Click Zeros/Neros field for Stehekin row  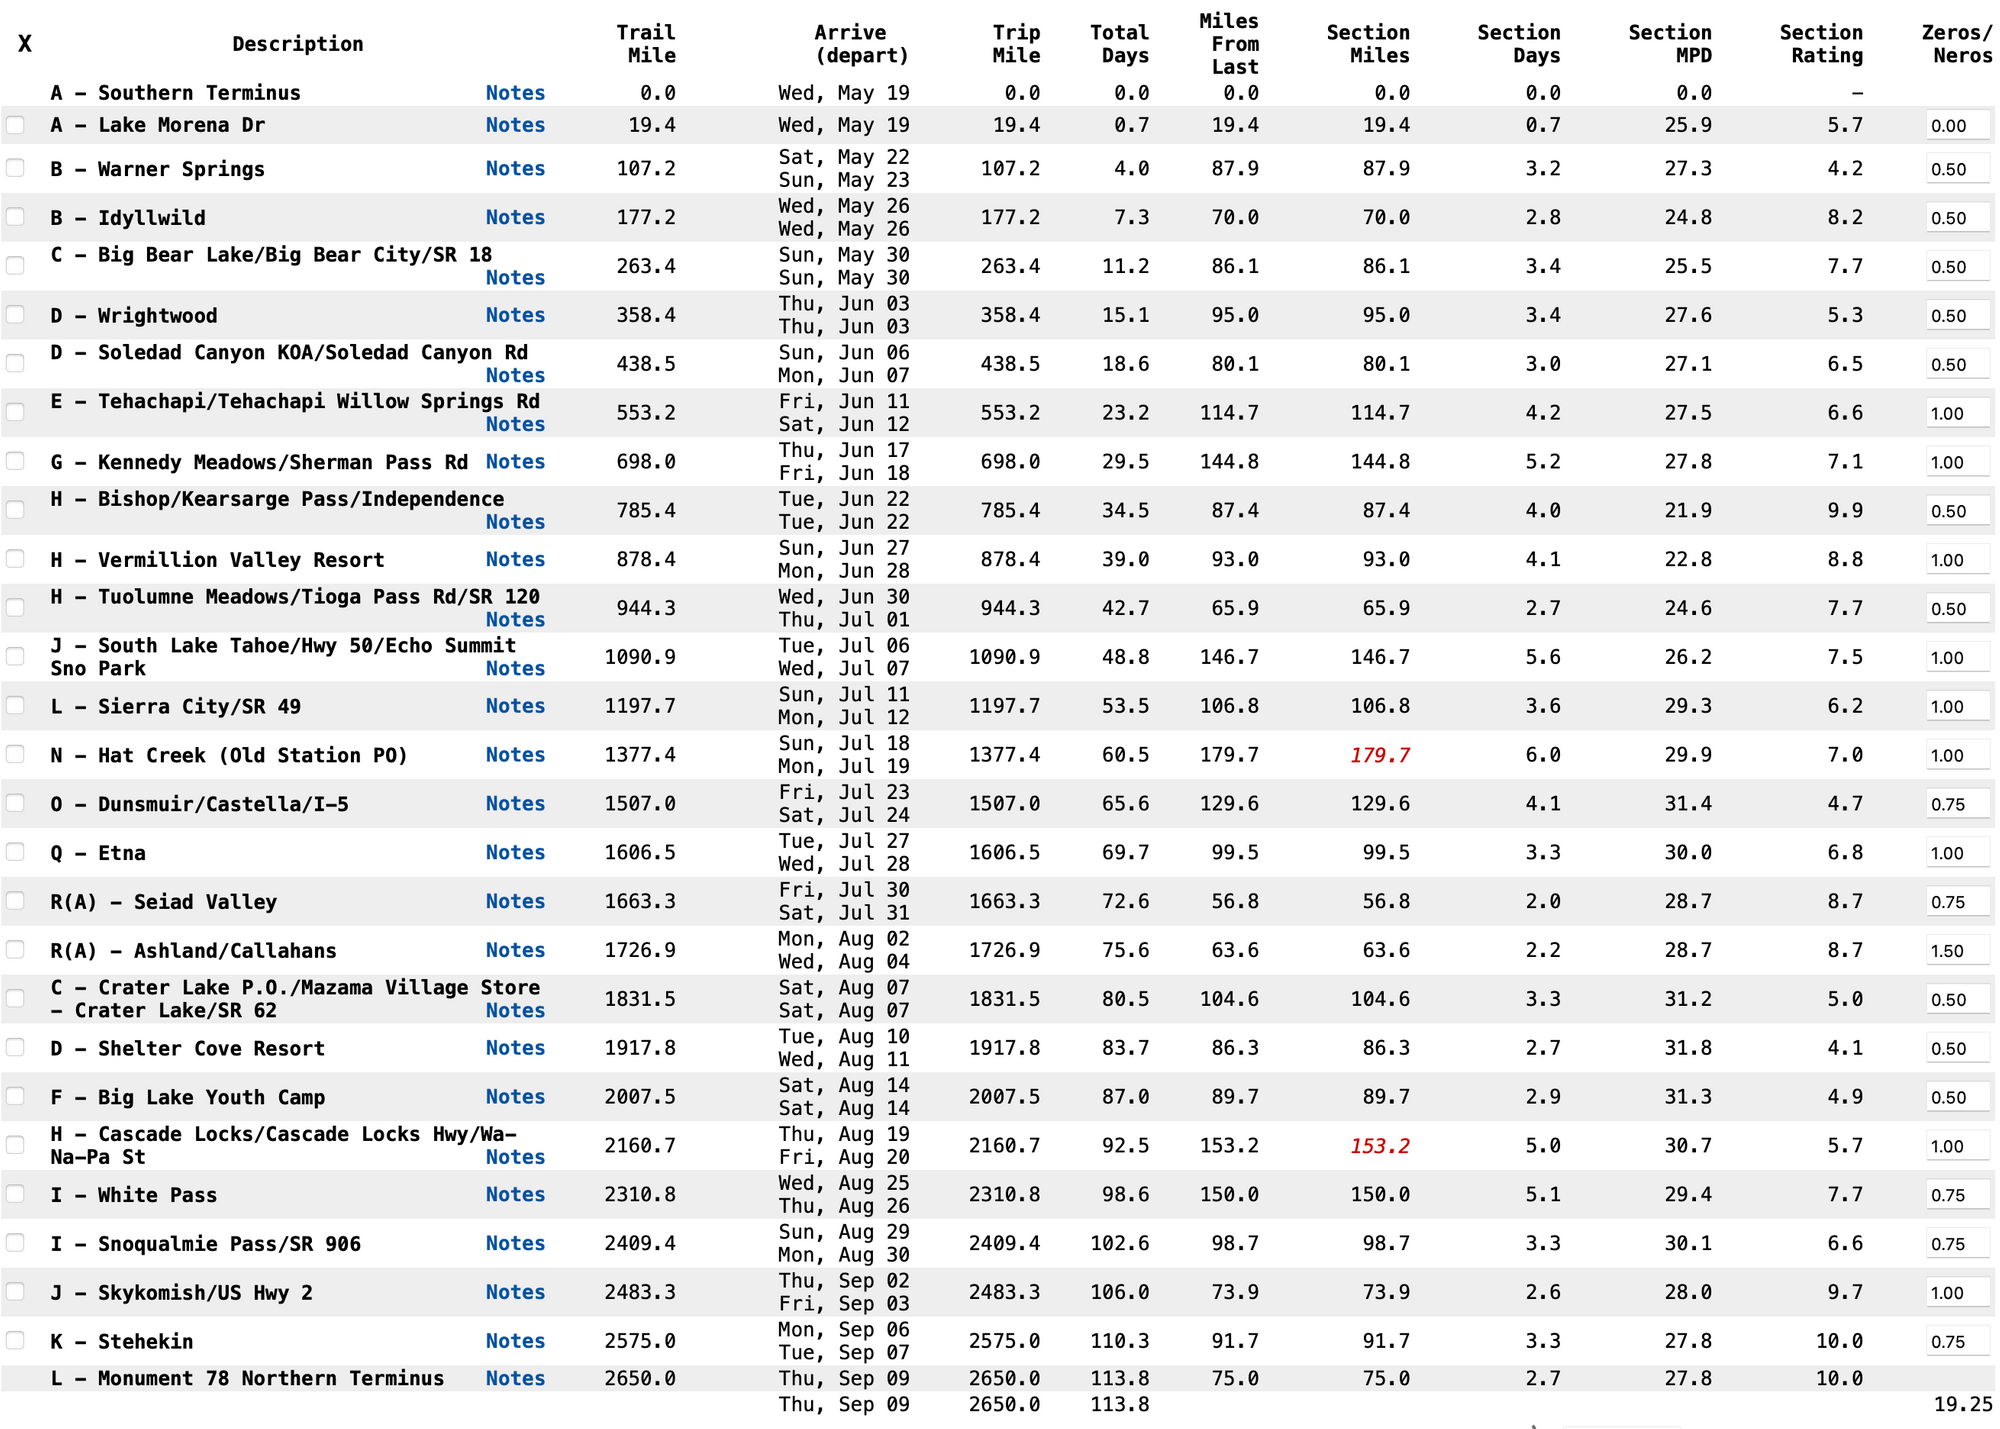click(x=1957, y=1342)
